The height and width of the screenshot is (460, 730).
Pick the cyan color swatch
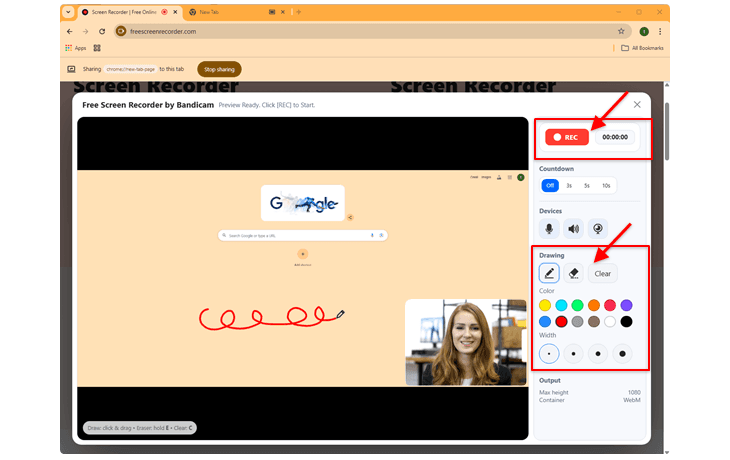click(x=561, y=305)
